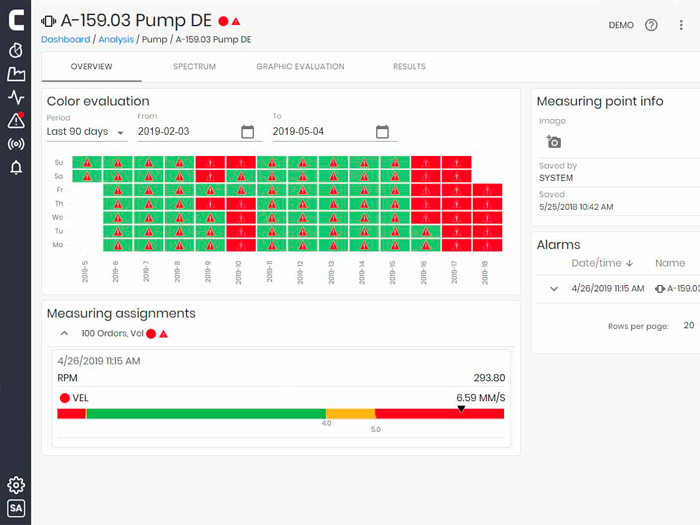Open the settings gear in sidebar
The image size is (700, 525).
point(16,485)
